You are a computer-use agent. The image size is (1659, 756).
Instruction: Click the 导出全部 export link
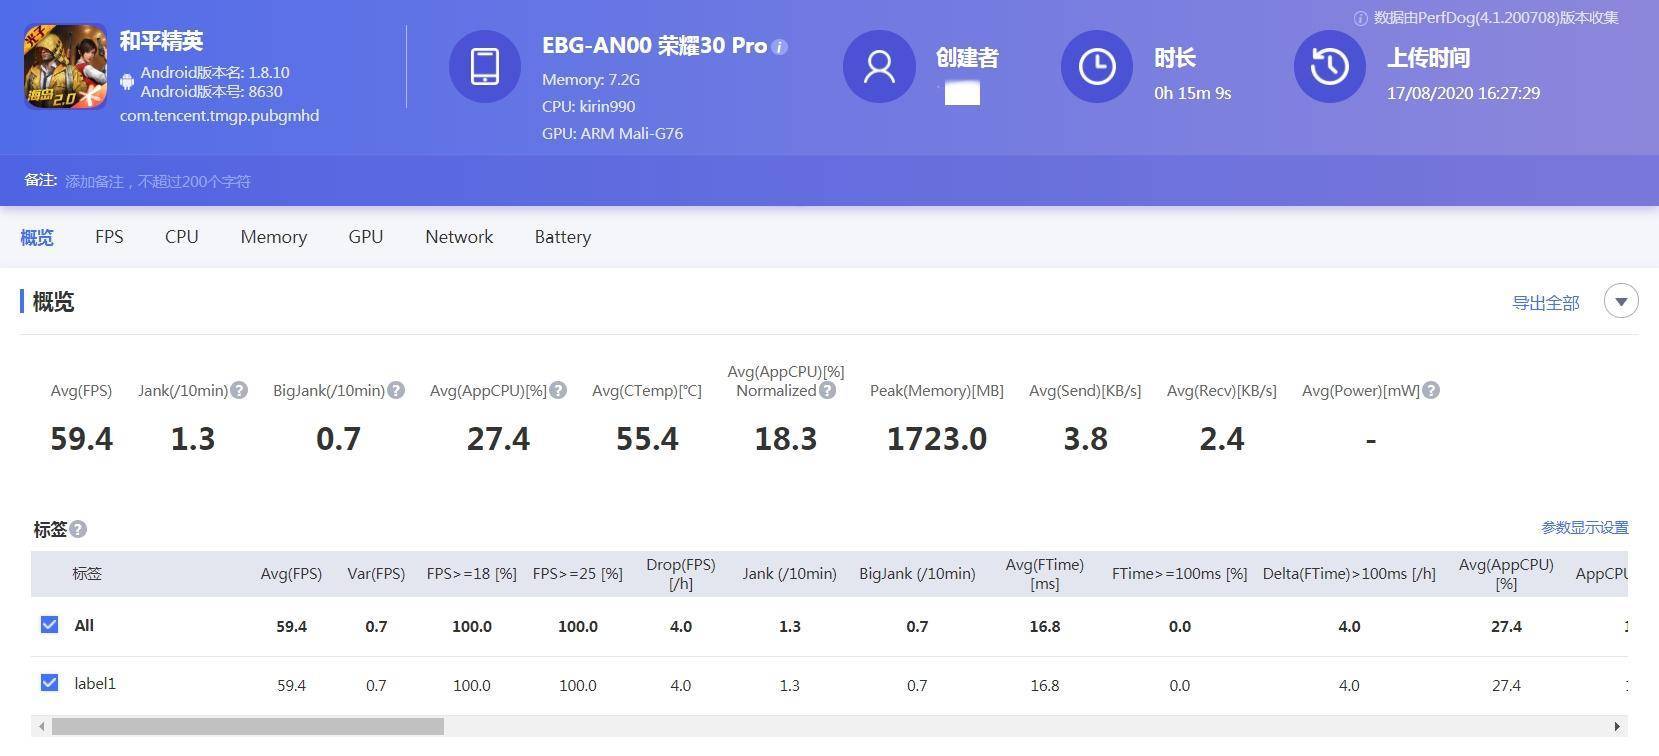1545,302
